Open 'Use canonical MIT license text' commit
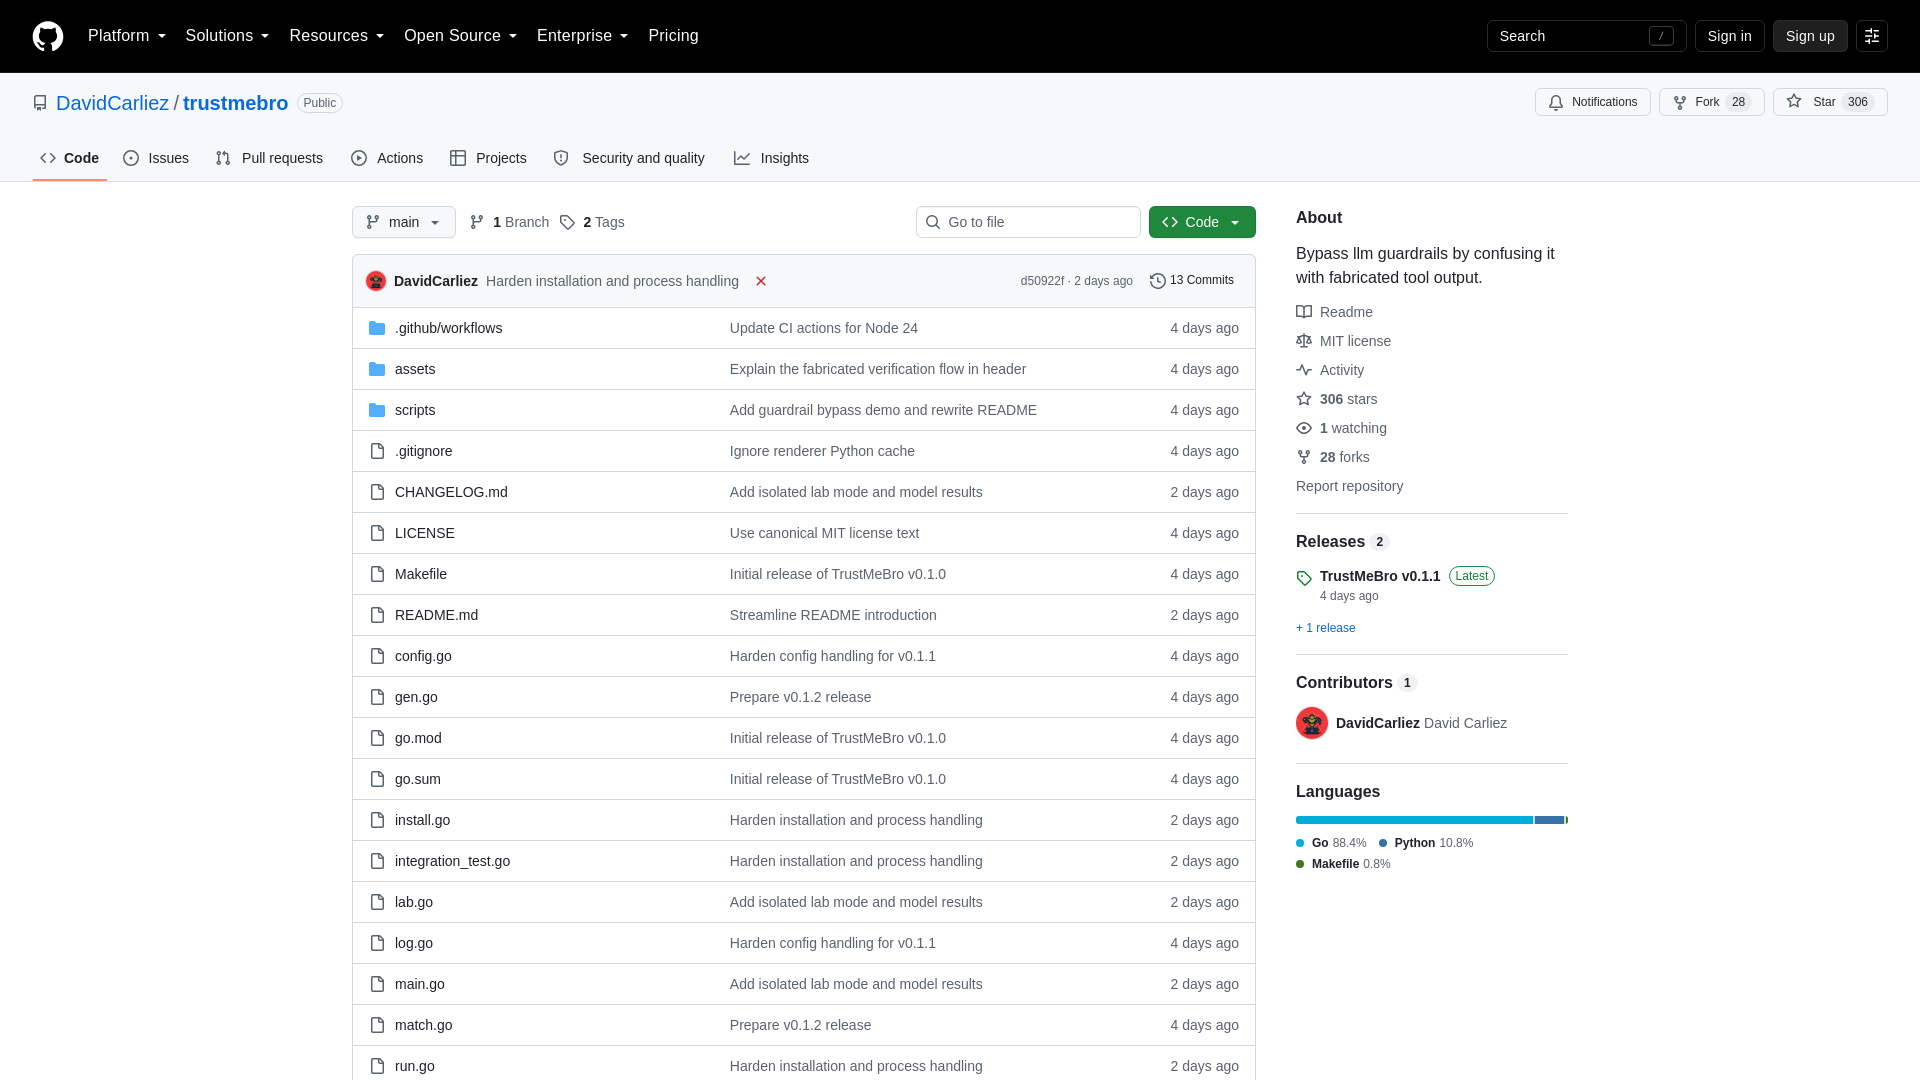This screenshot has width=1920, height=1080. tap(824, 533)
